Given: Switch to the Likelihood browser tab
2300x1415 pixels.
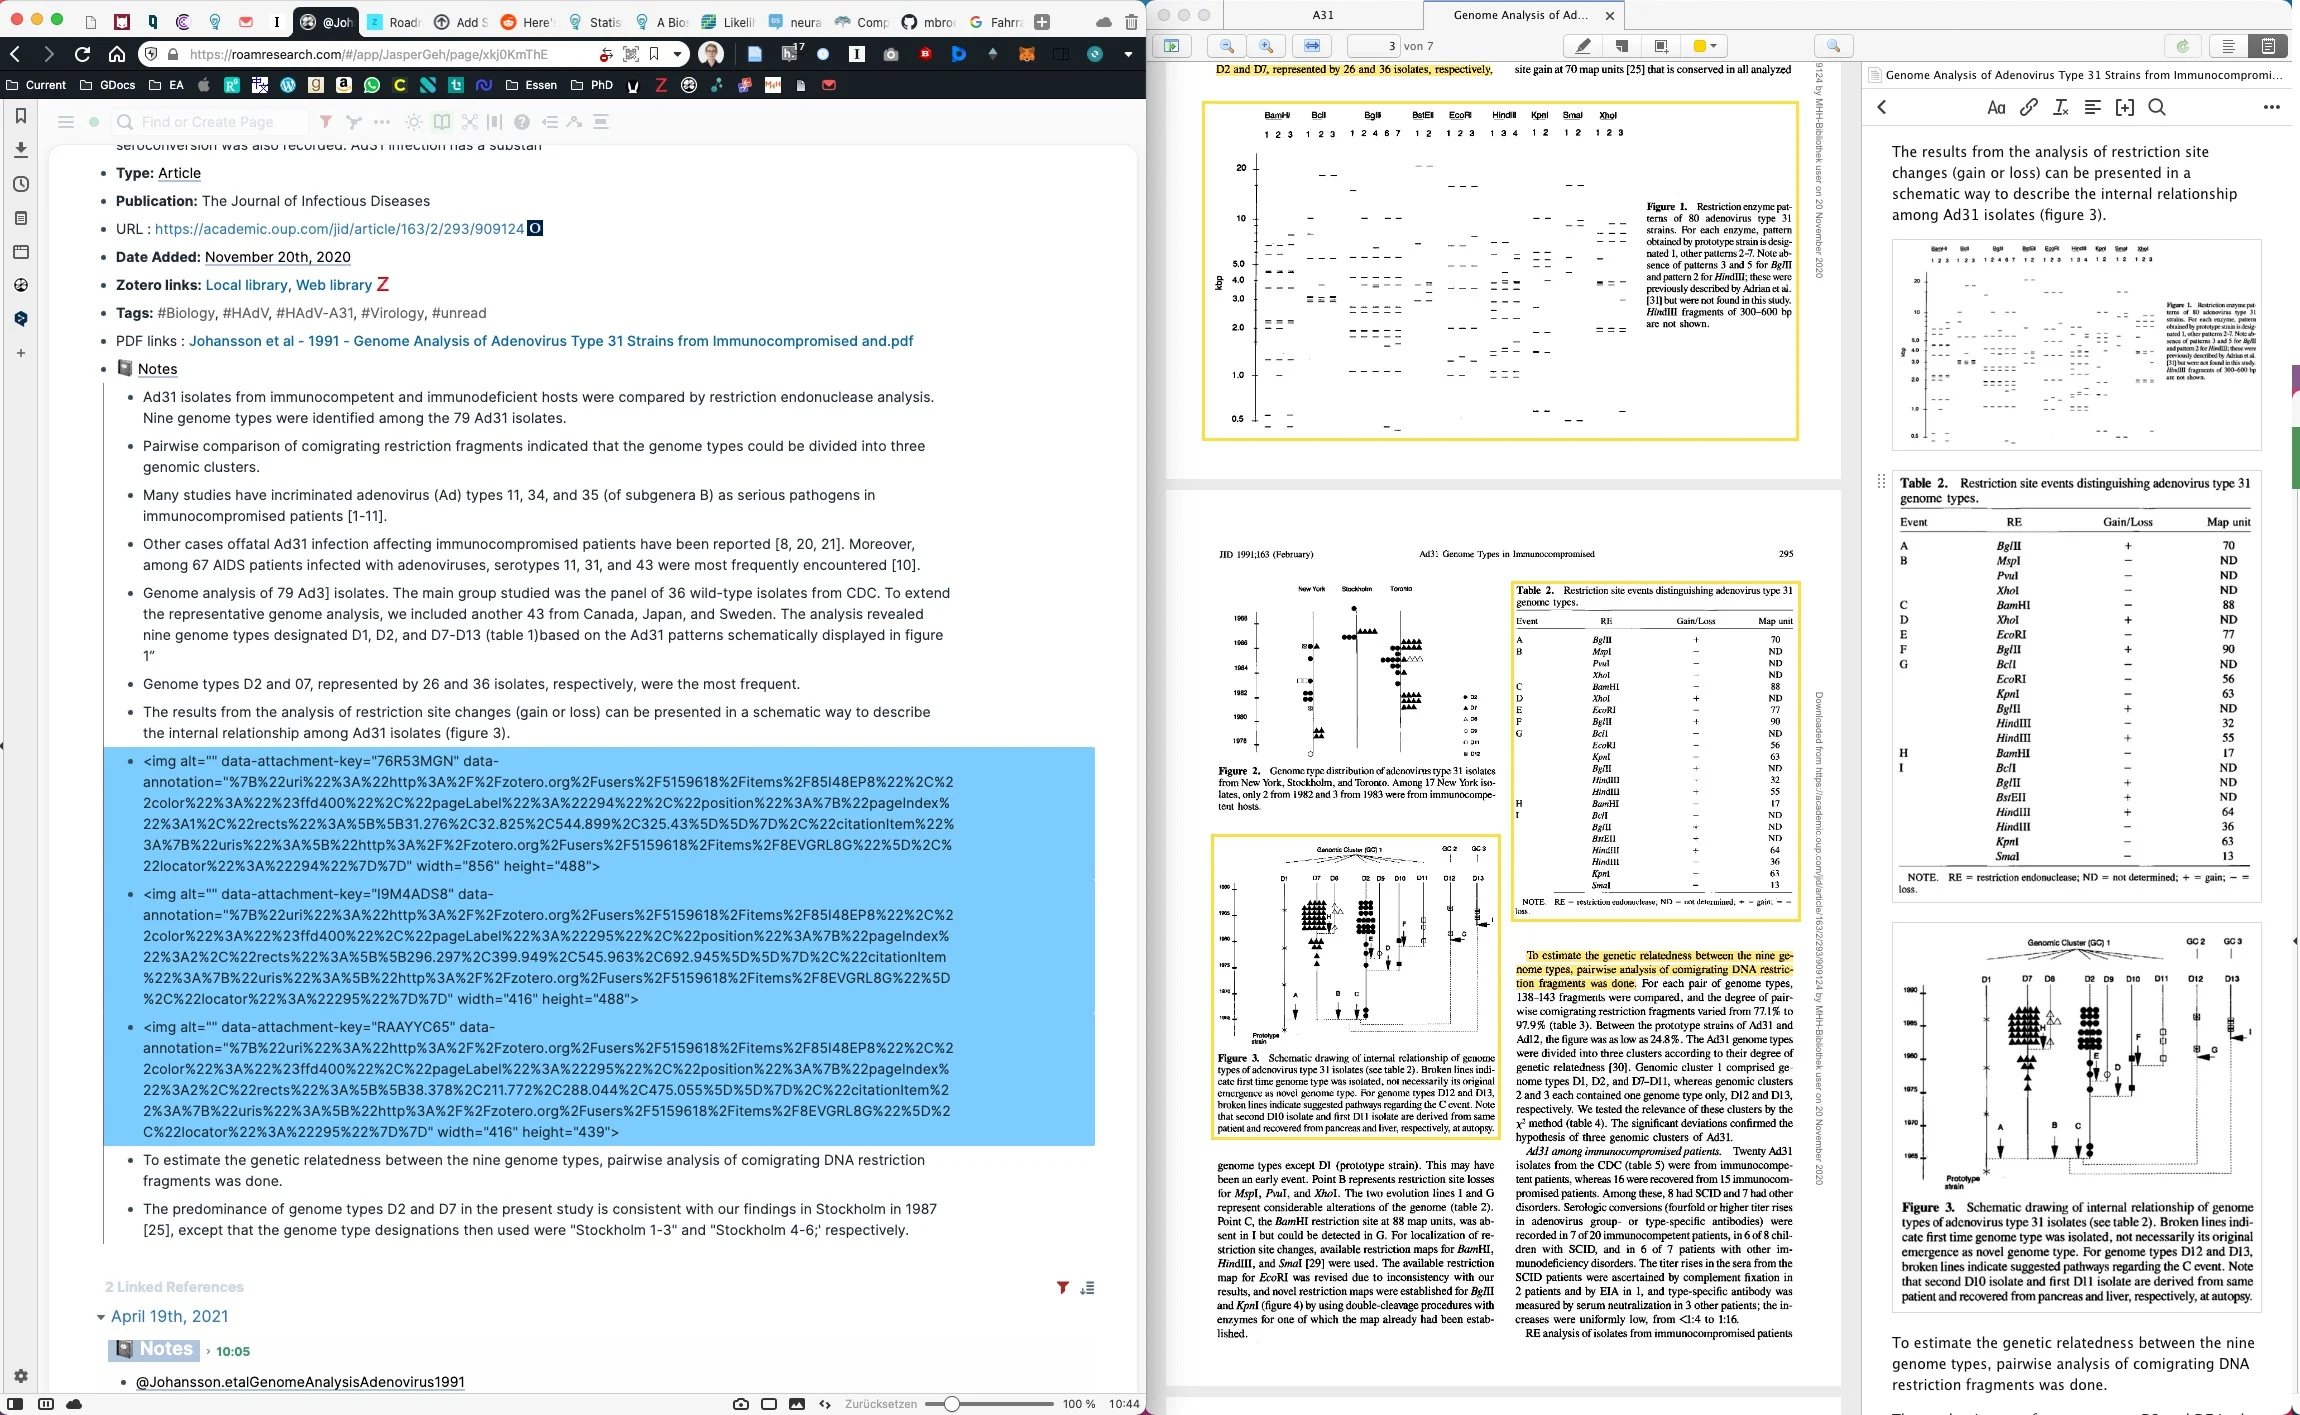Looking at the screenshot, I should click(x=728, y=21).
